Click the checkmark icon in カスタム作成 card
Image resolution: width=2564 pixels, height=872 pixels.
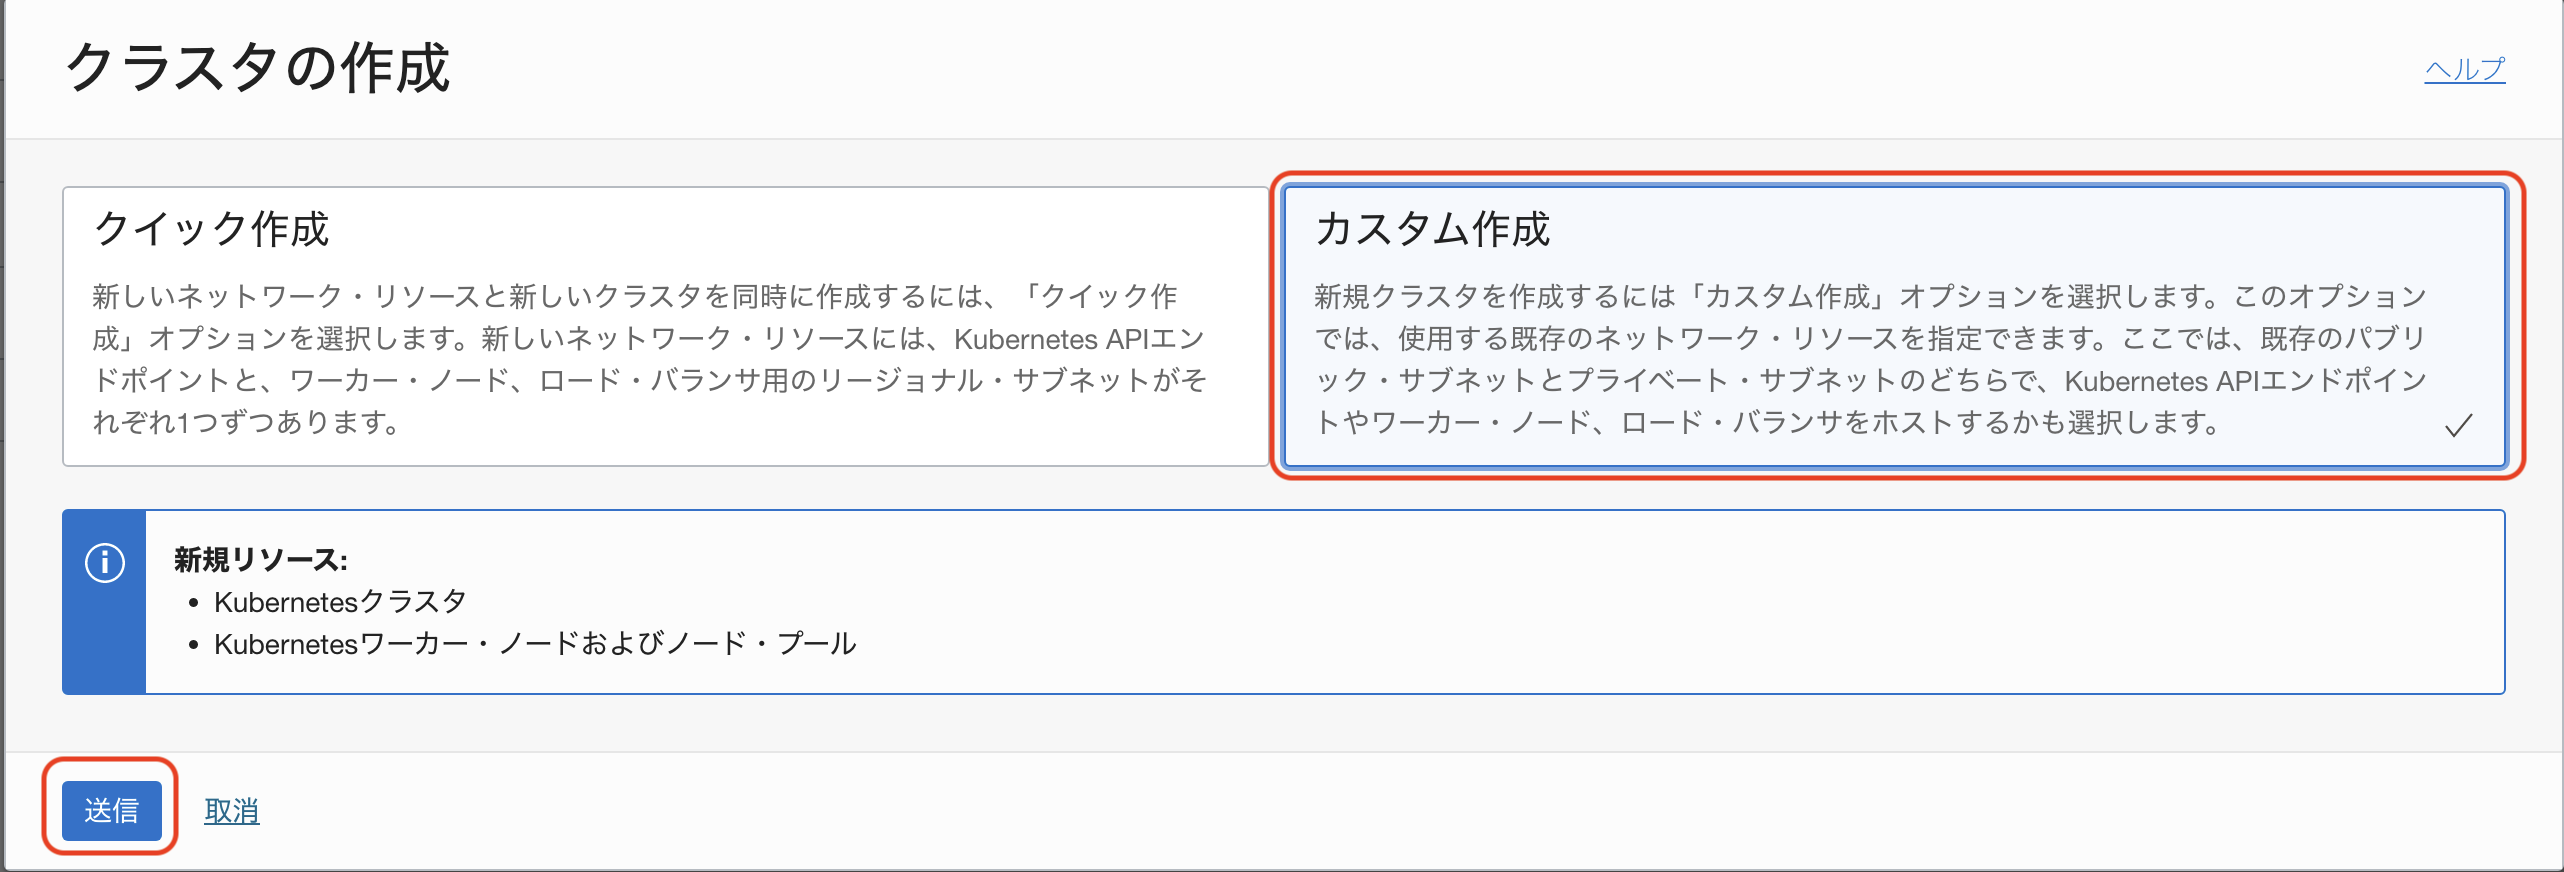pos(2458,426)
